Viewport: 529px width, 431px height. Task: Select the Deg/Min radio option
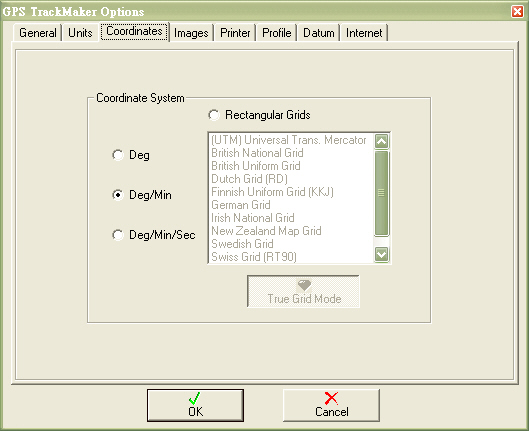pyautogui.click(x=118, y=195)
